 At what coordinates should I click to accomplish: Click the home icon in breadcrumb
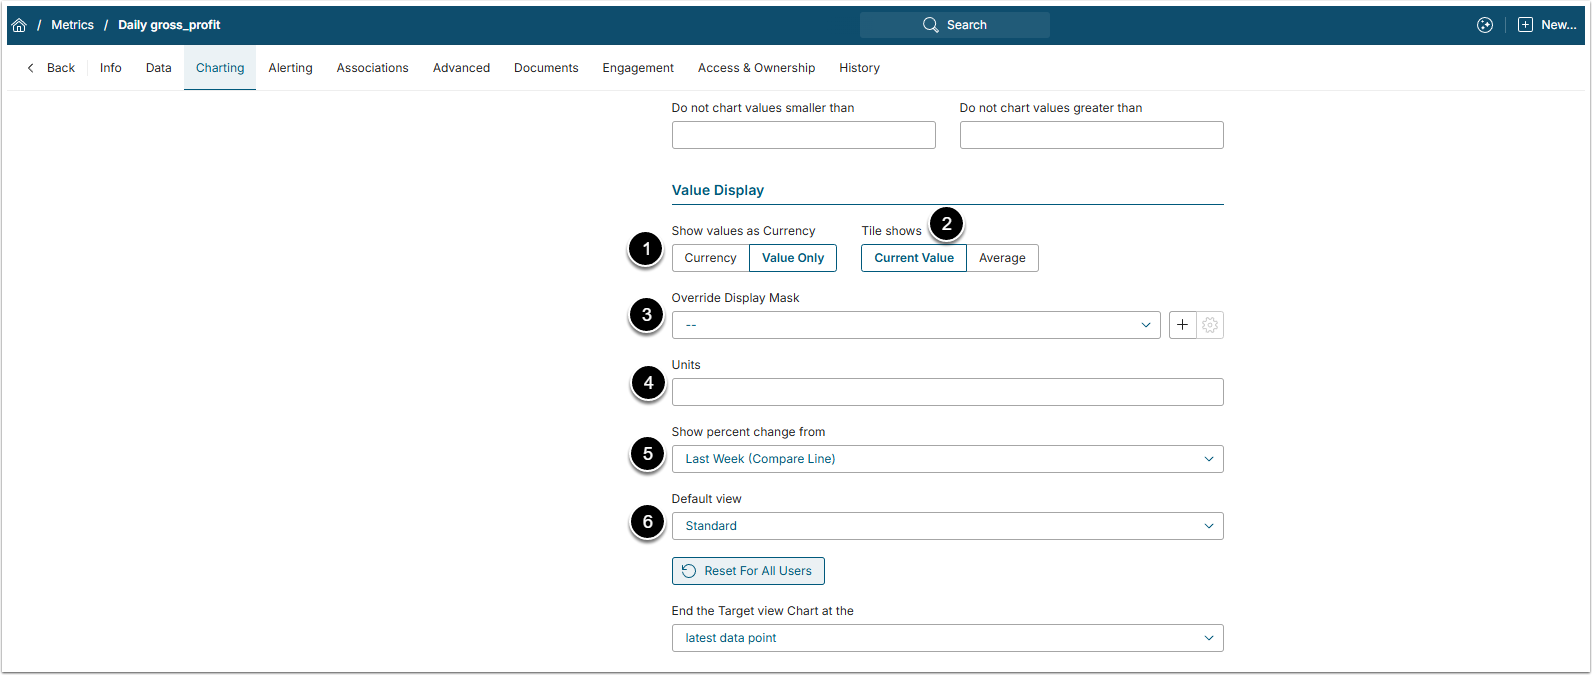(19, 25)
